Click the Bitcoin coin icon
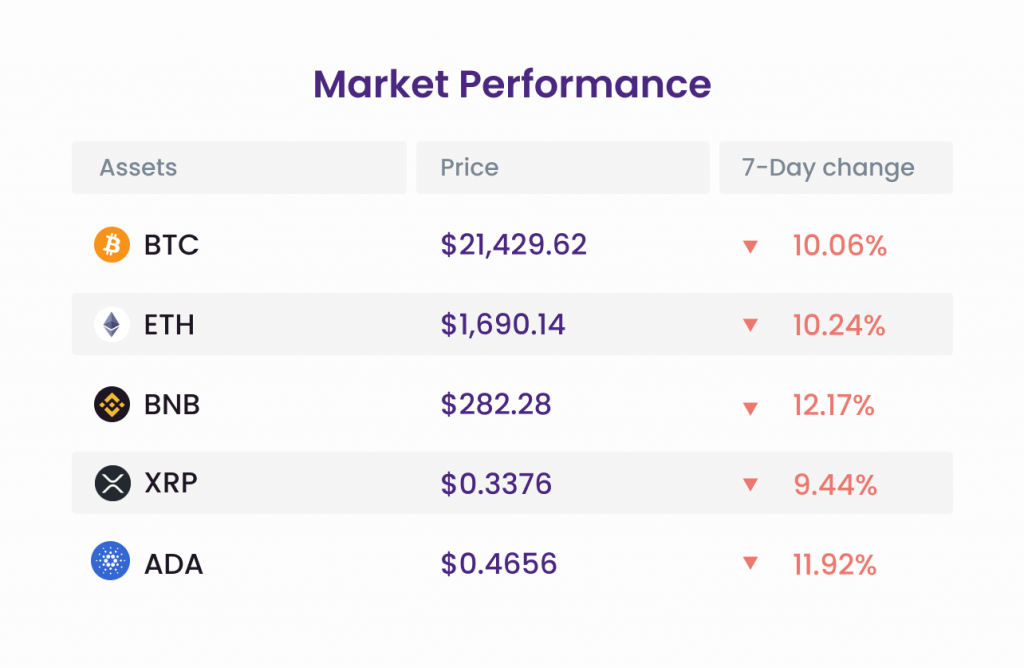 point(112,245)
